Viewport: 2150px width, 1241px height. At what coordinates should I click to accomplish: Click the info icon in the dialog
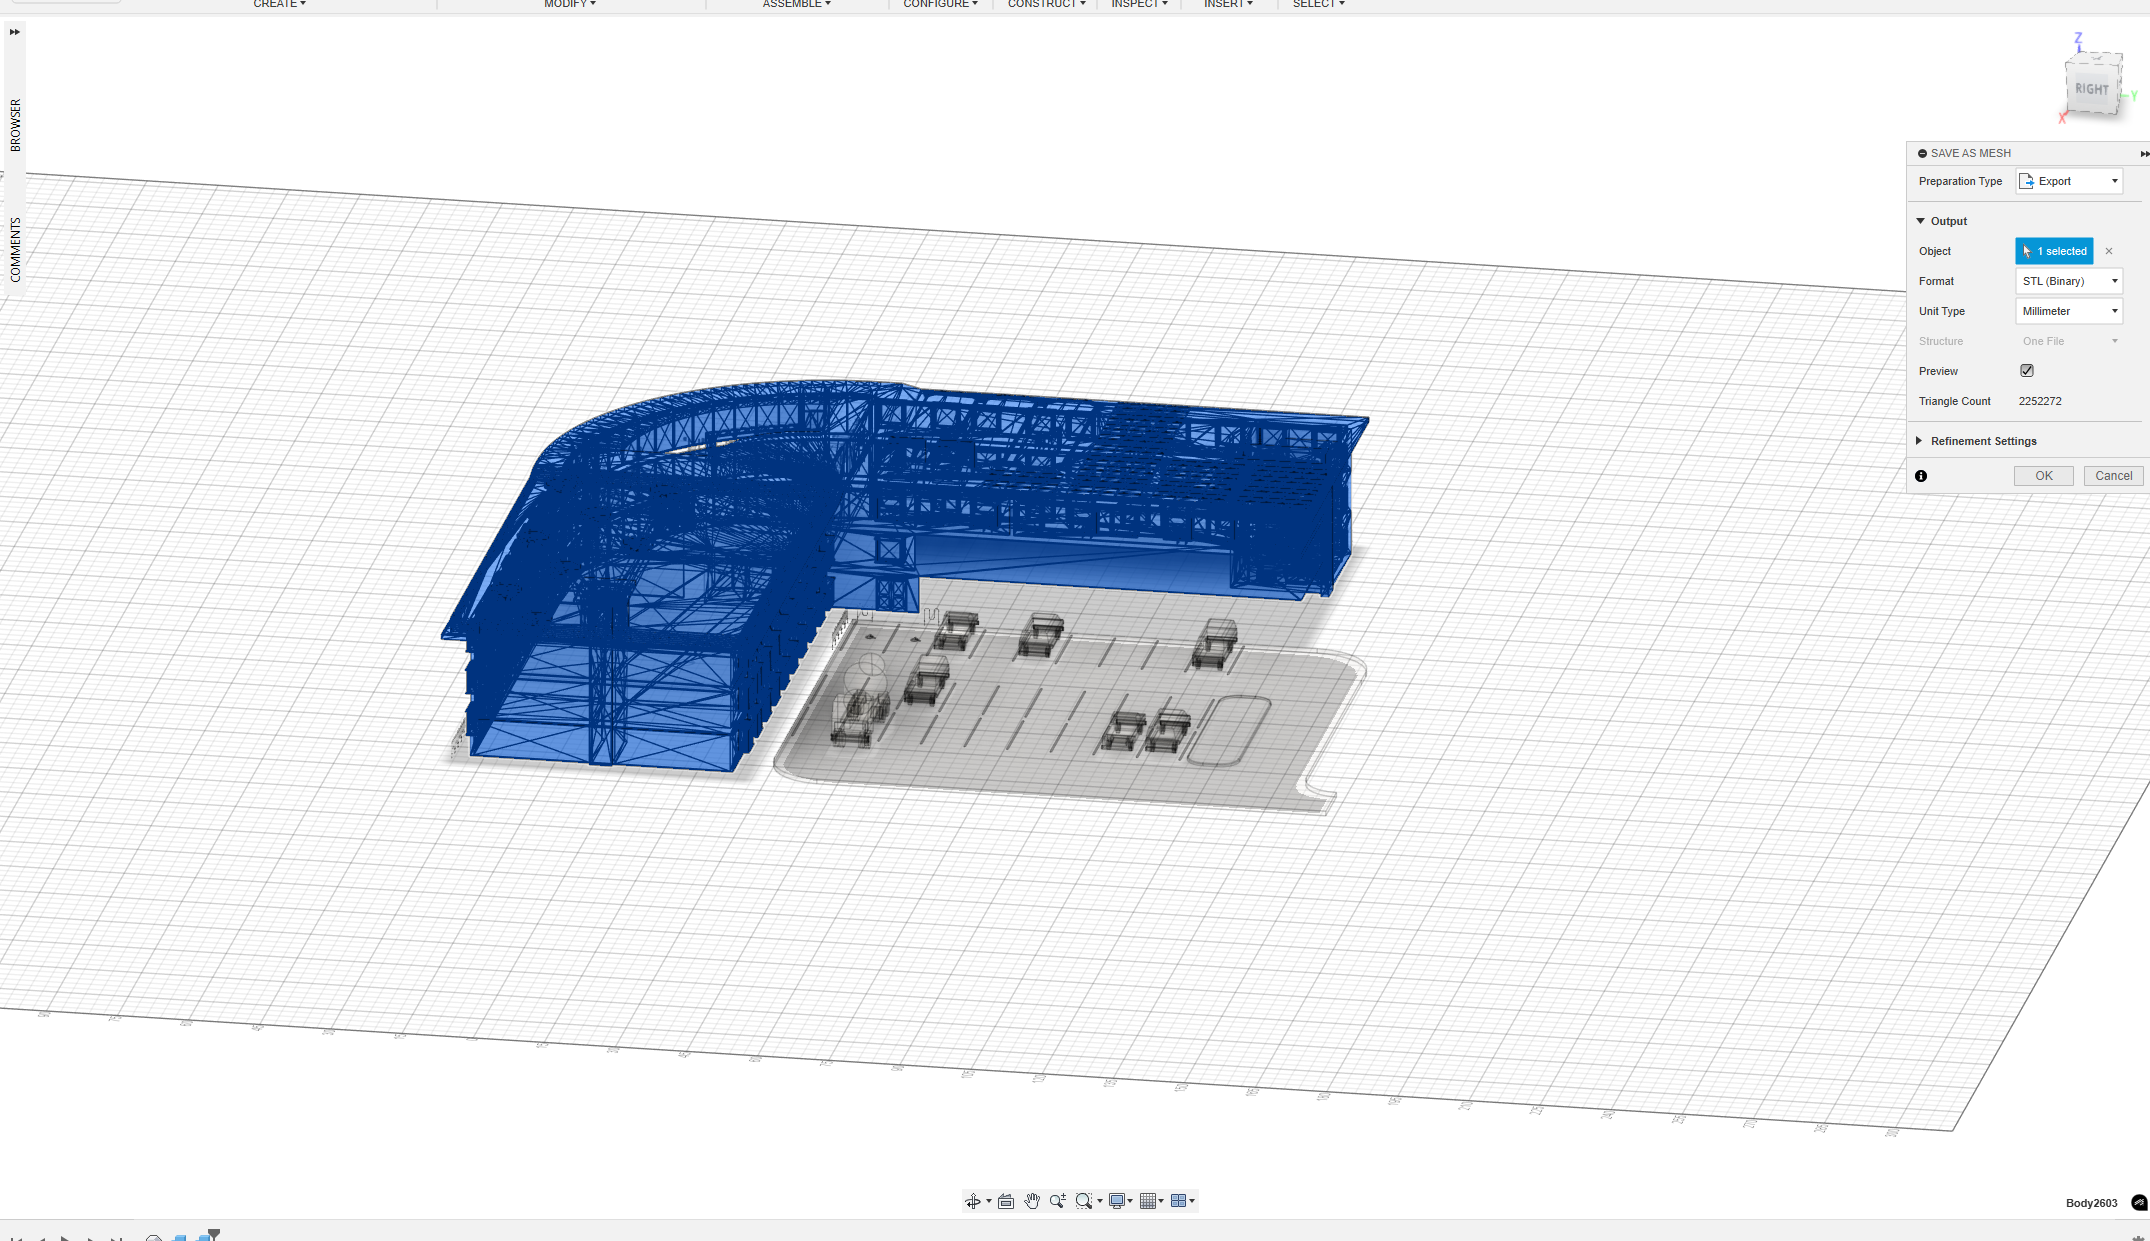point(1921,476)
